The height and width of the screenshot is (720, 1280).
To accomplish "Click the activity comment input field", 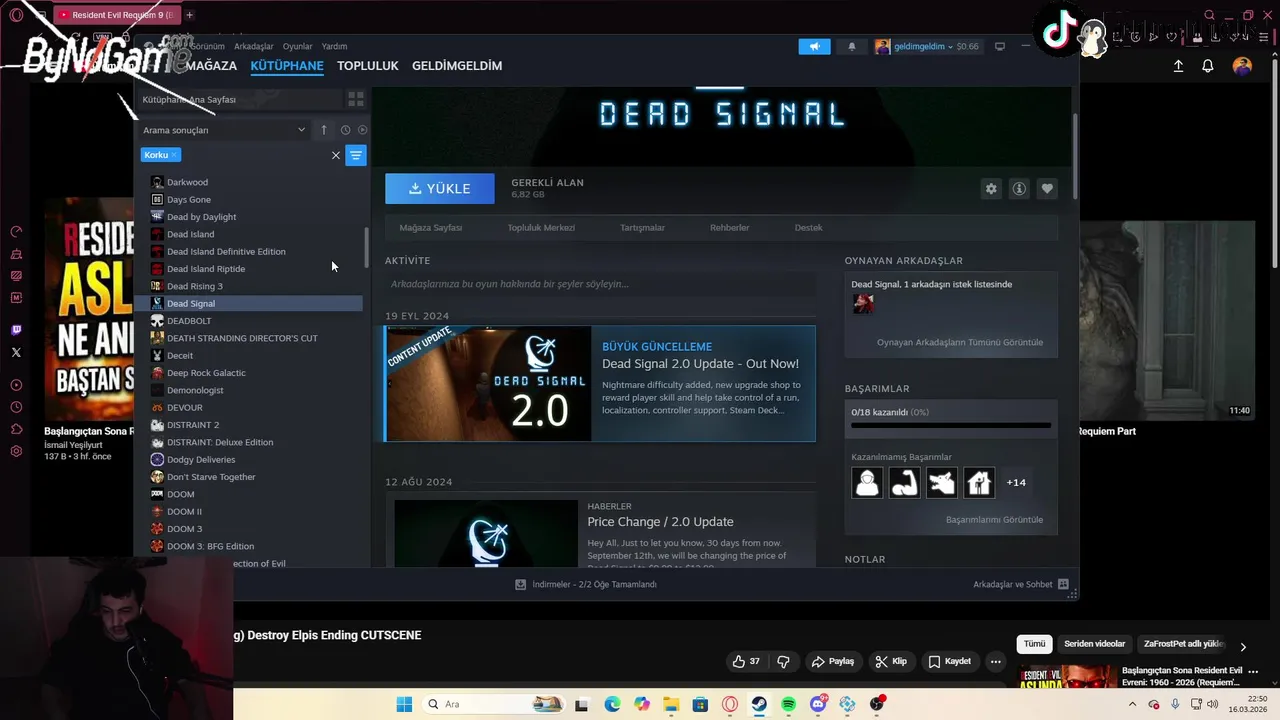I will (x=600, y=284).
